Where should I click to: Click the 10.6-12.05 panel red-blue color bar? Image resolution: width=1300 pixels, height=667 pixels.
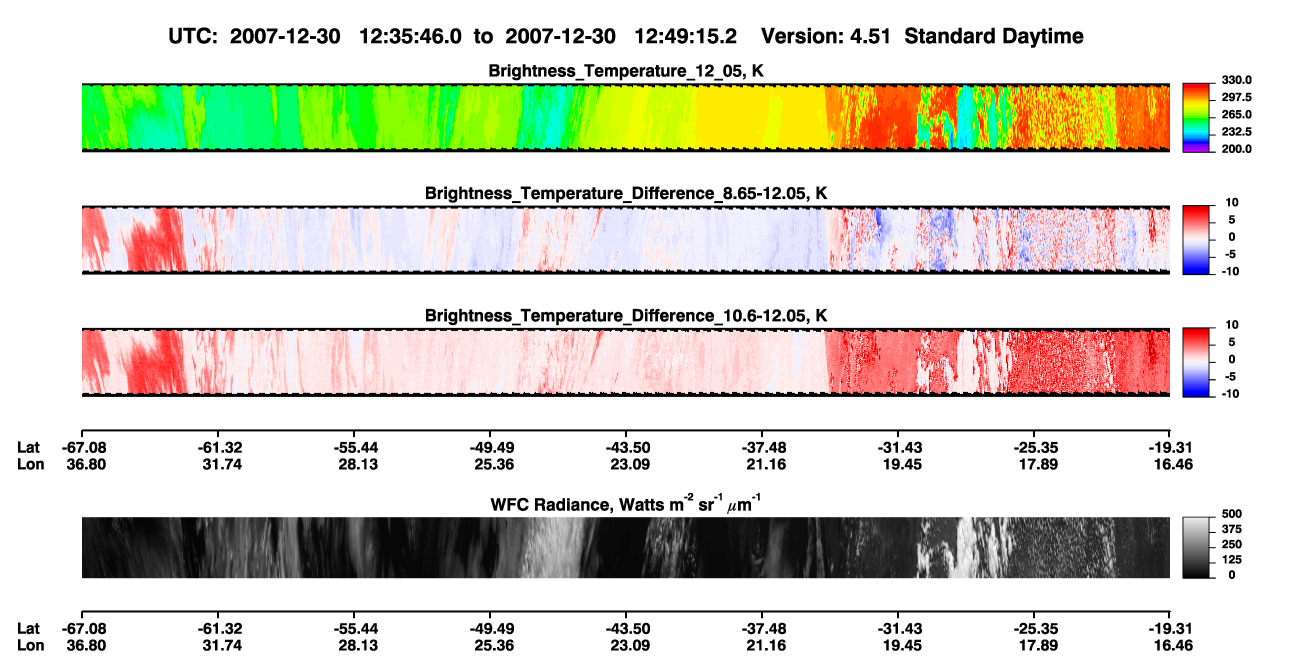(1197, 362)
